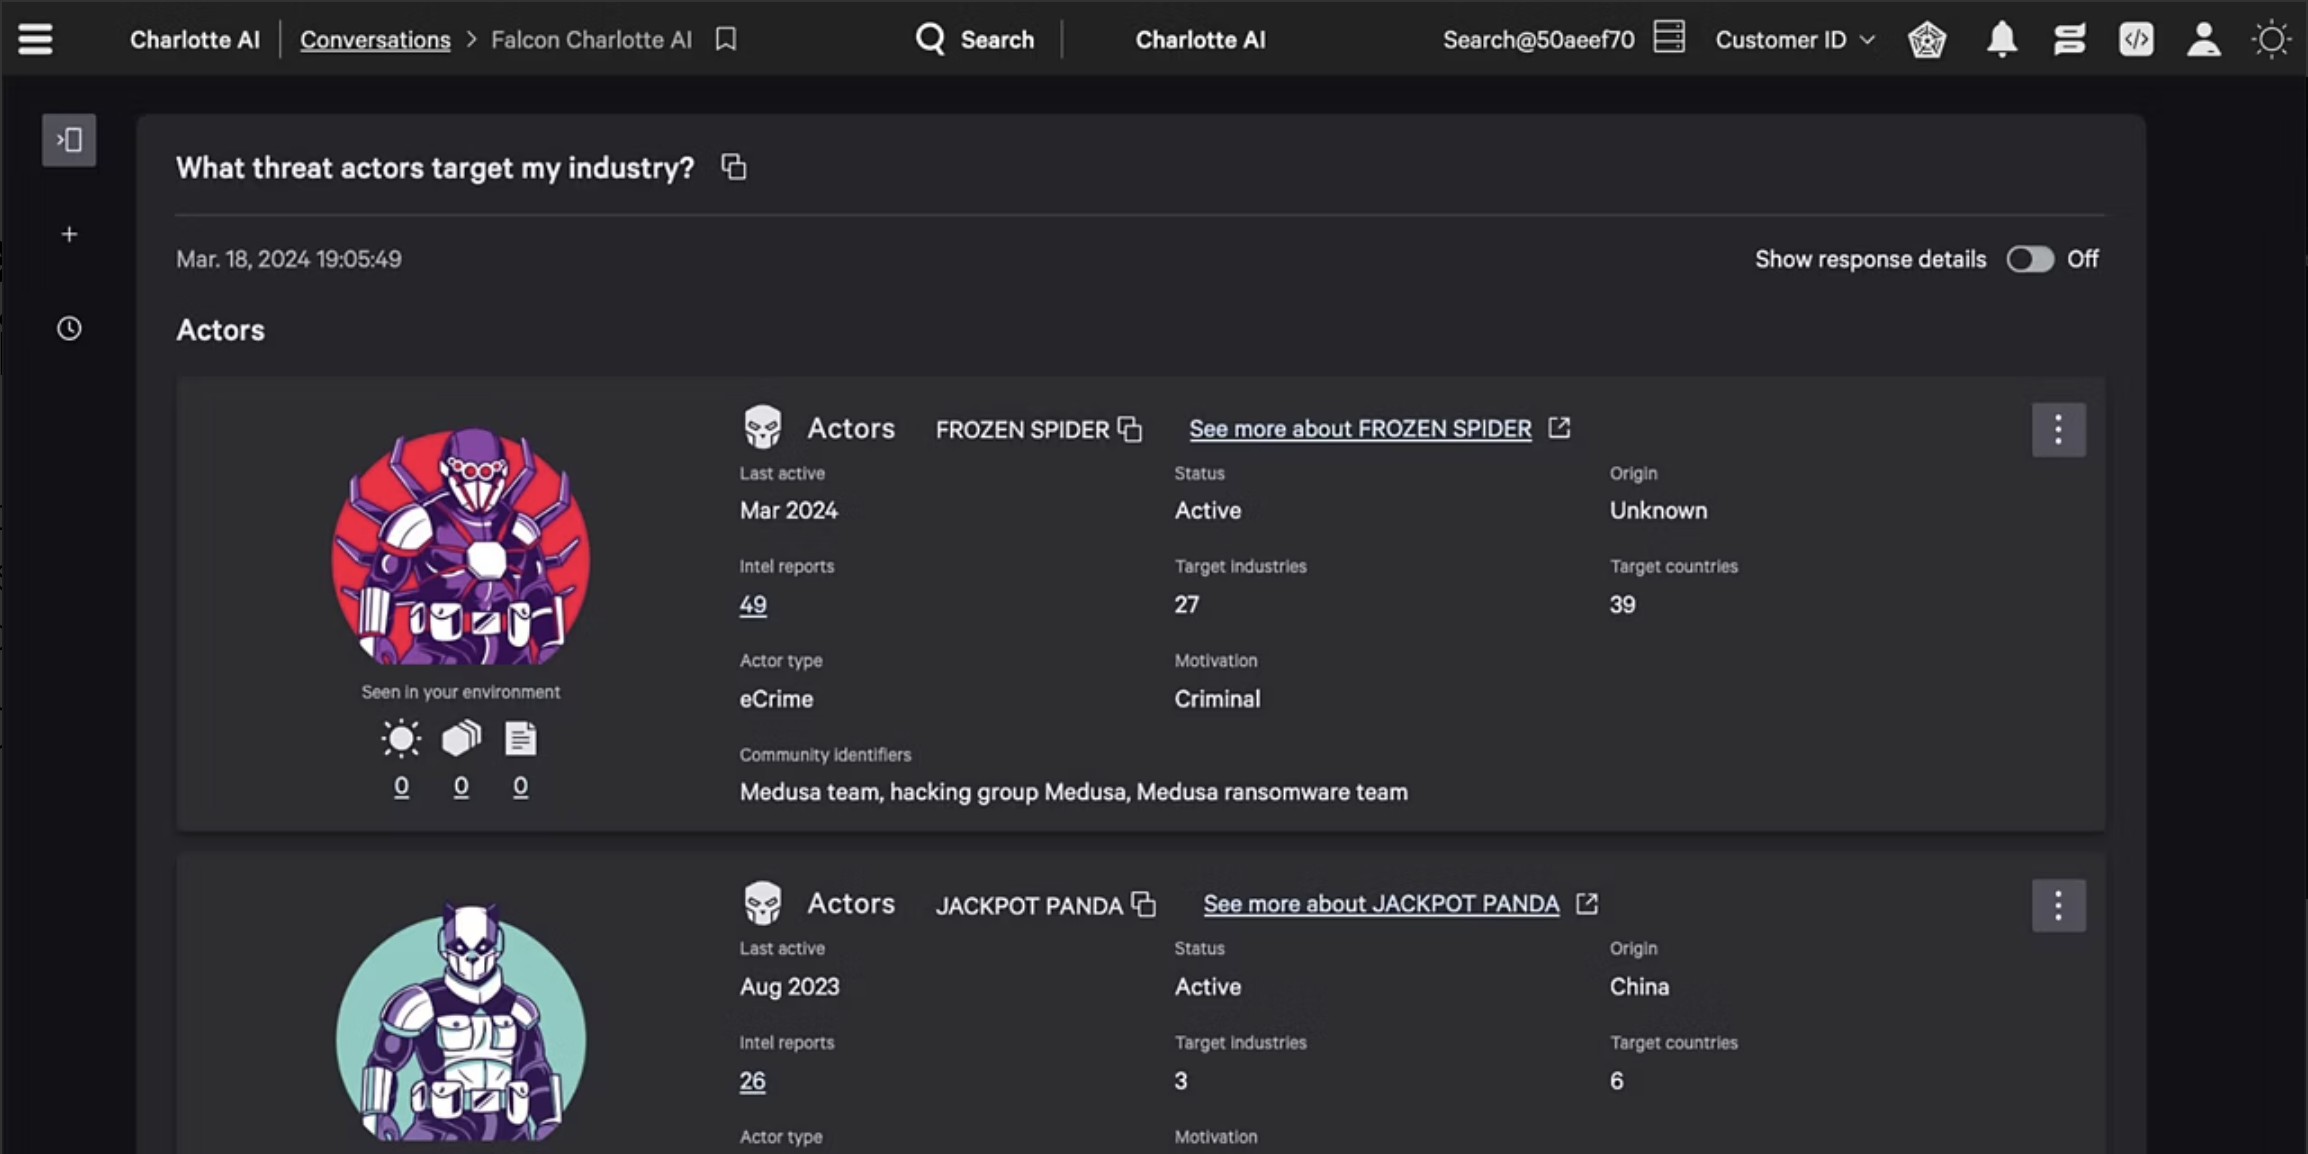Open the server icon beside Search@50aeef70

pyautogui.click(x=1669, y=37)
